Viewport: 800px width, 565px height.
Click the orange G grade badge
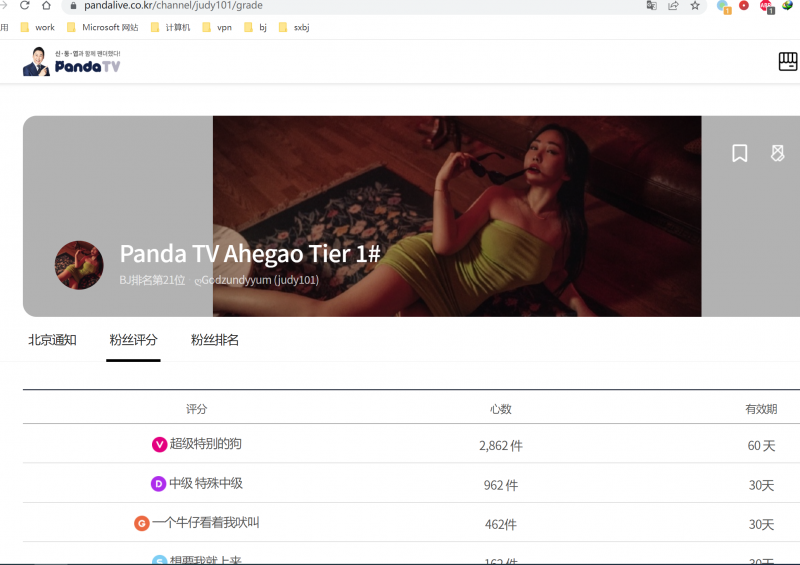(x=142, y=523)
